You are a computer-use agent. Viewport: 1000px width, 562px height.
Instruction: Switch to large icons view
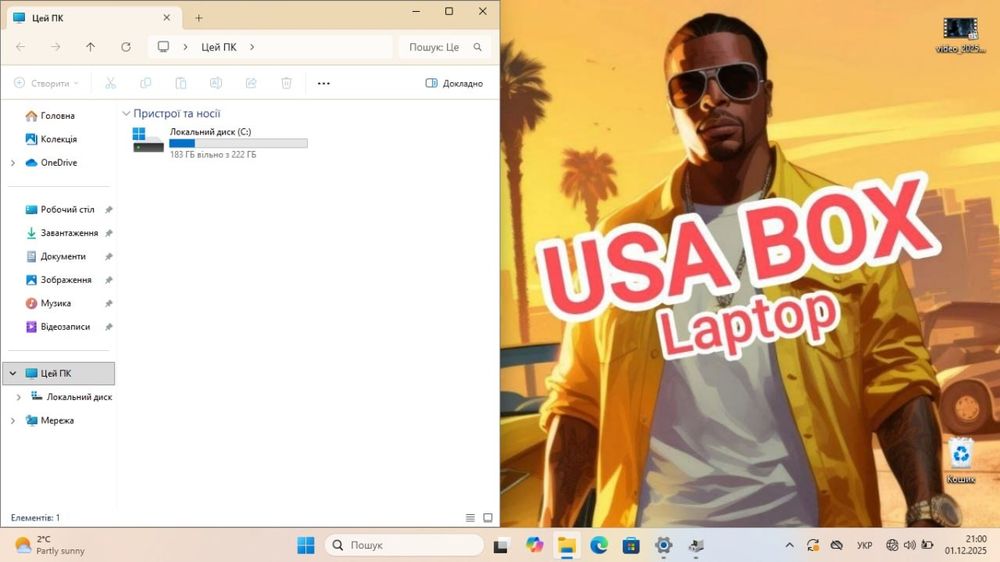488,518
